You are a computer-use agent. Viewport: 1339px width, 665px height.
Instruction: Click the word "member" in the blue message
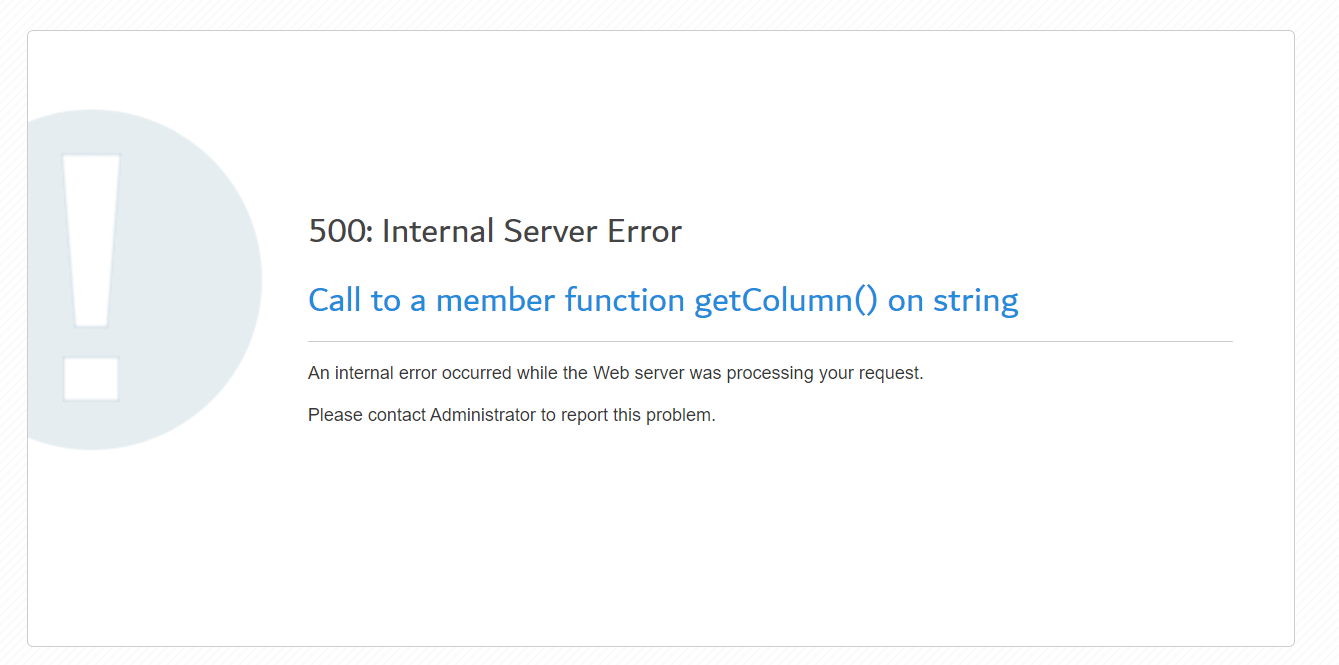[496, 300]
